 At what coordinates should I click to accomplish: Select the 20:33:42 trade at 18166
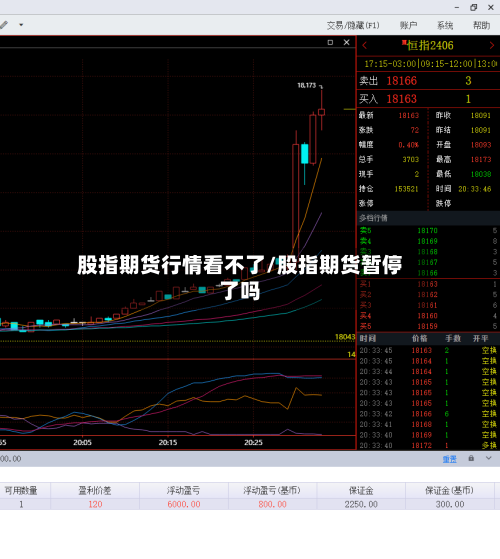[428, 414]
